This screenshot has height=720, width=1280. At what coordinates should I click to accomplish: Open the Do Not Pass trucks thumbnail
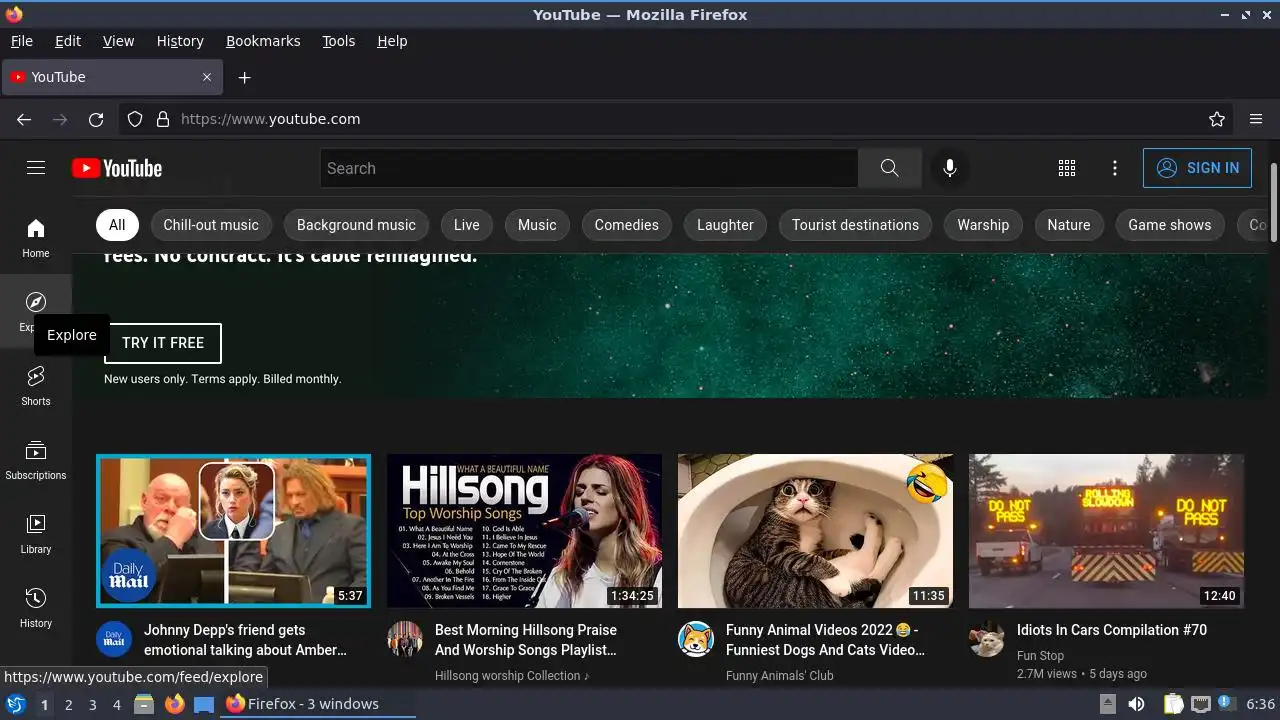pyautogui.click(x=1106, y=531)
